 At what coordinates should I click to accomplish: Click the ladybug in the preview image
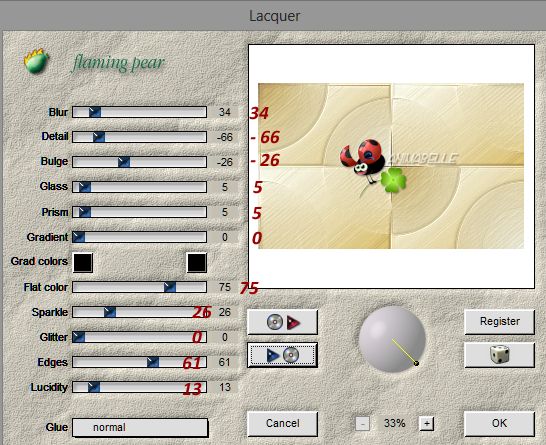click(x=363, y=161)
